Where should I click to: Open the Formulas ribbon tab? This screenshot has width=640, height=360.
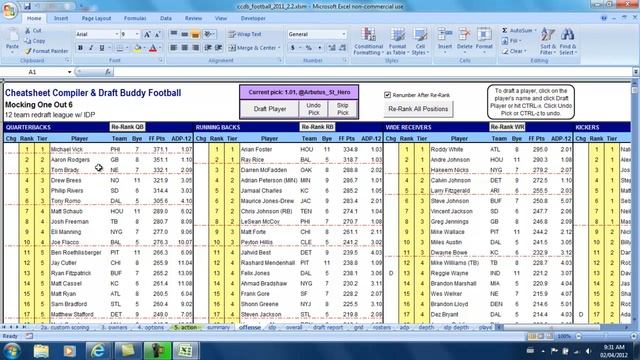pyautogui.click(x=135, y=18)
